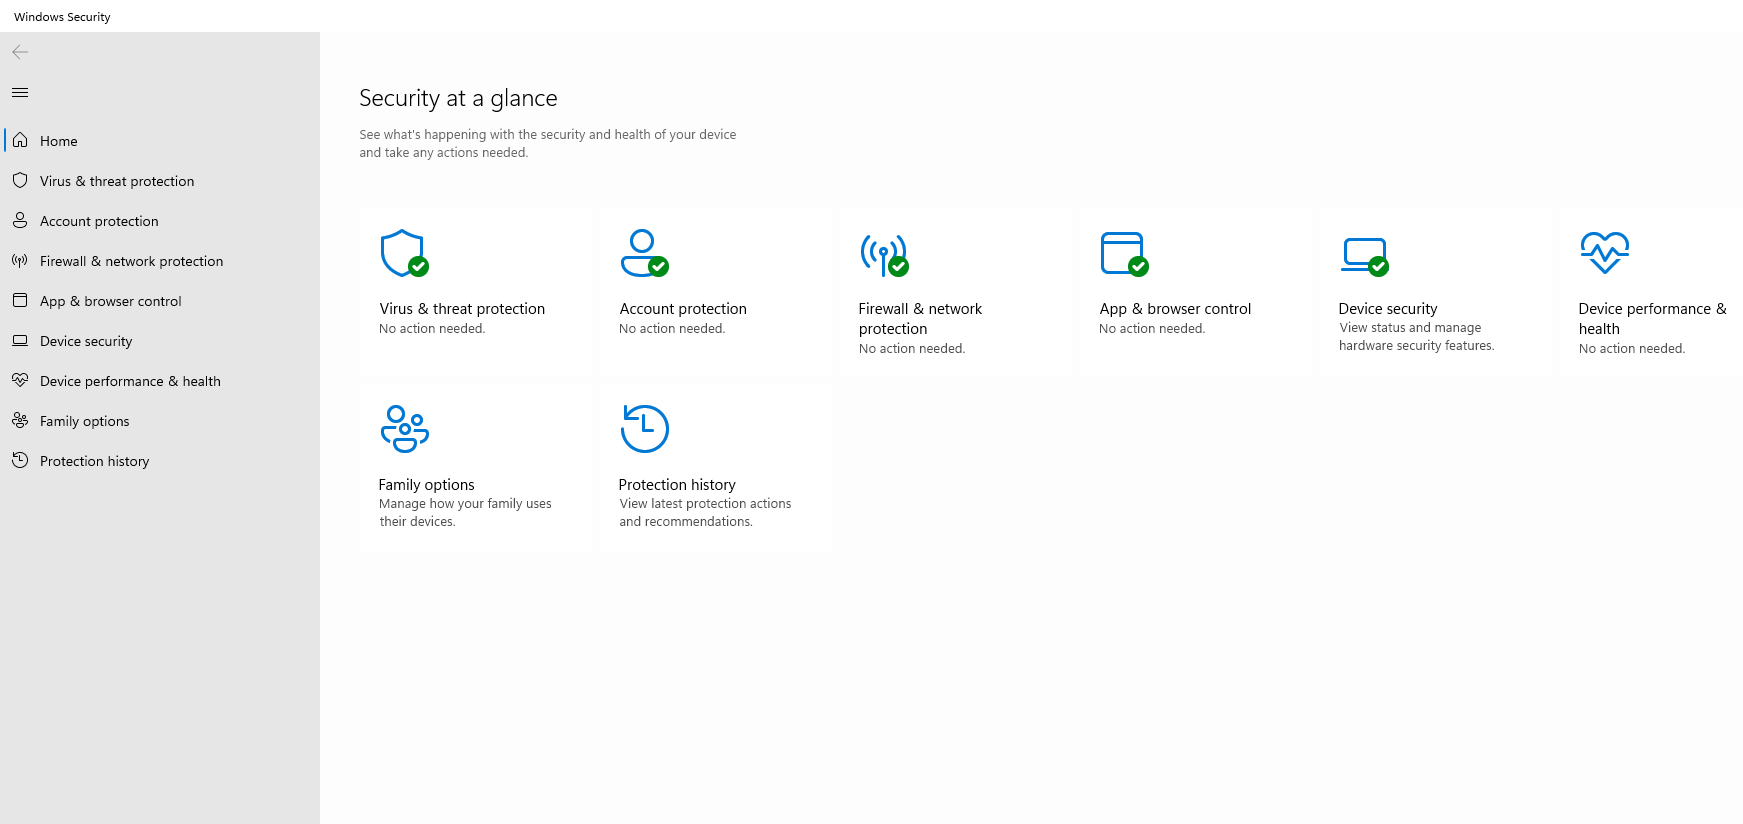
Task: Click the back arrow icon
Action: [x=20, y=52]
